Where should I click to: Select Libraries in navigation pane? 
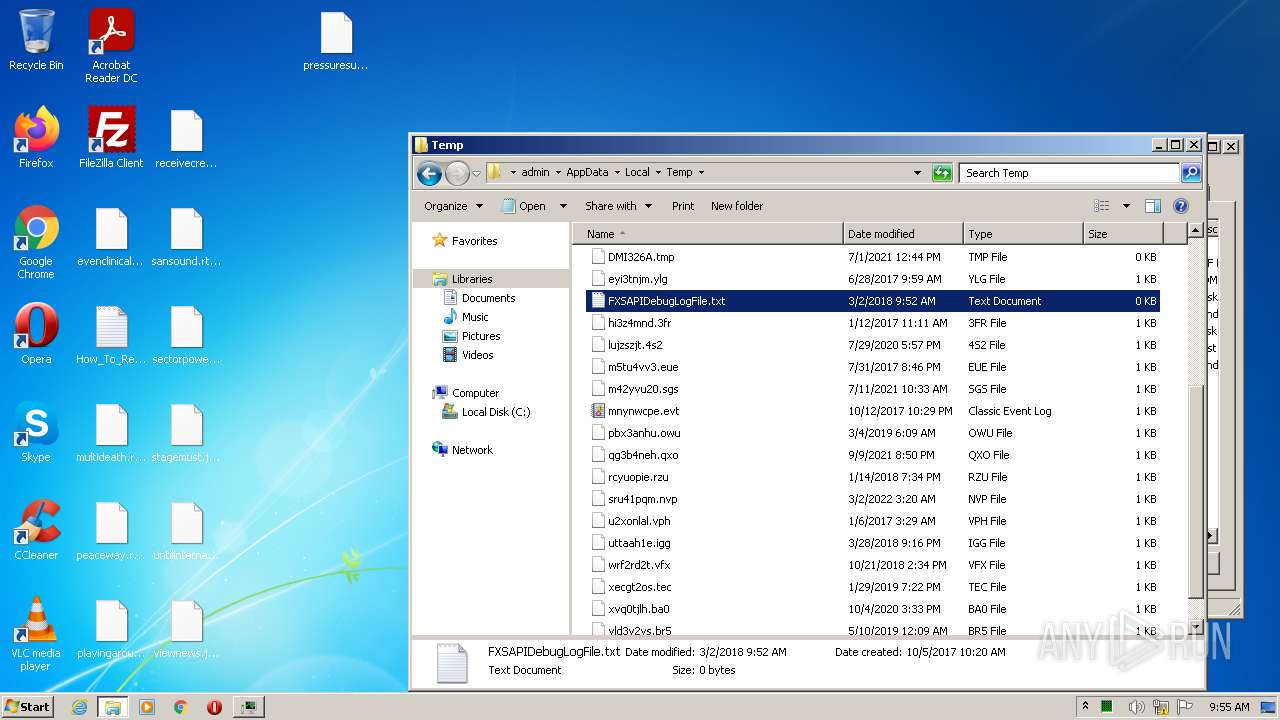click(x=471, y=279)
